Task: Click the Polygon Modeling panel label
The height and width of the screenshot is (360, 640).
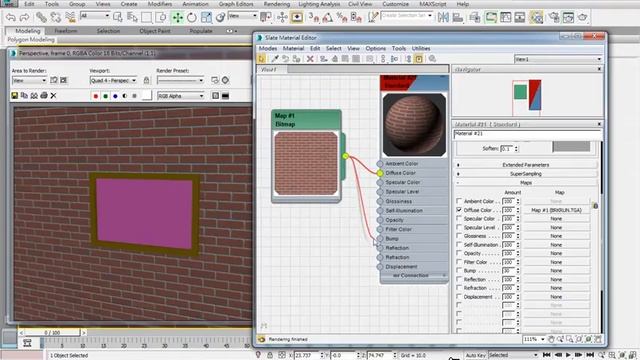Action: [31, 40]
